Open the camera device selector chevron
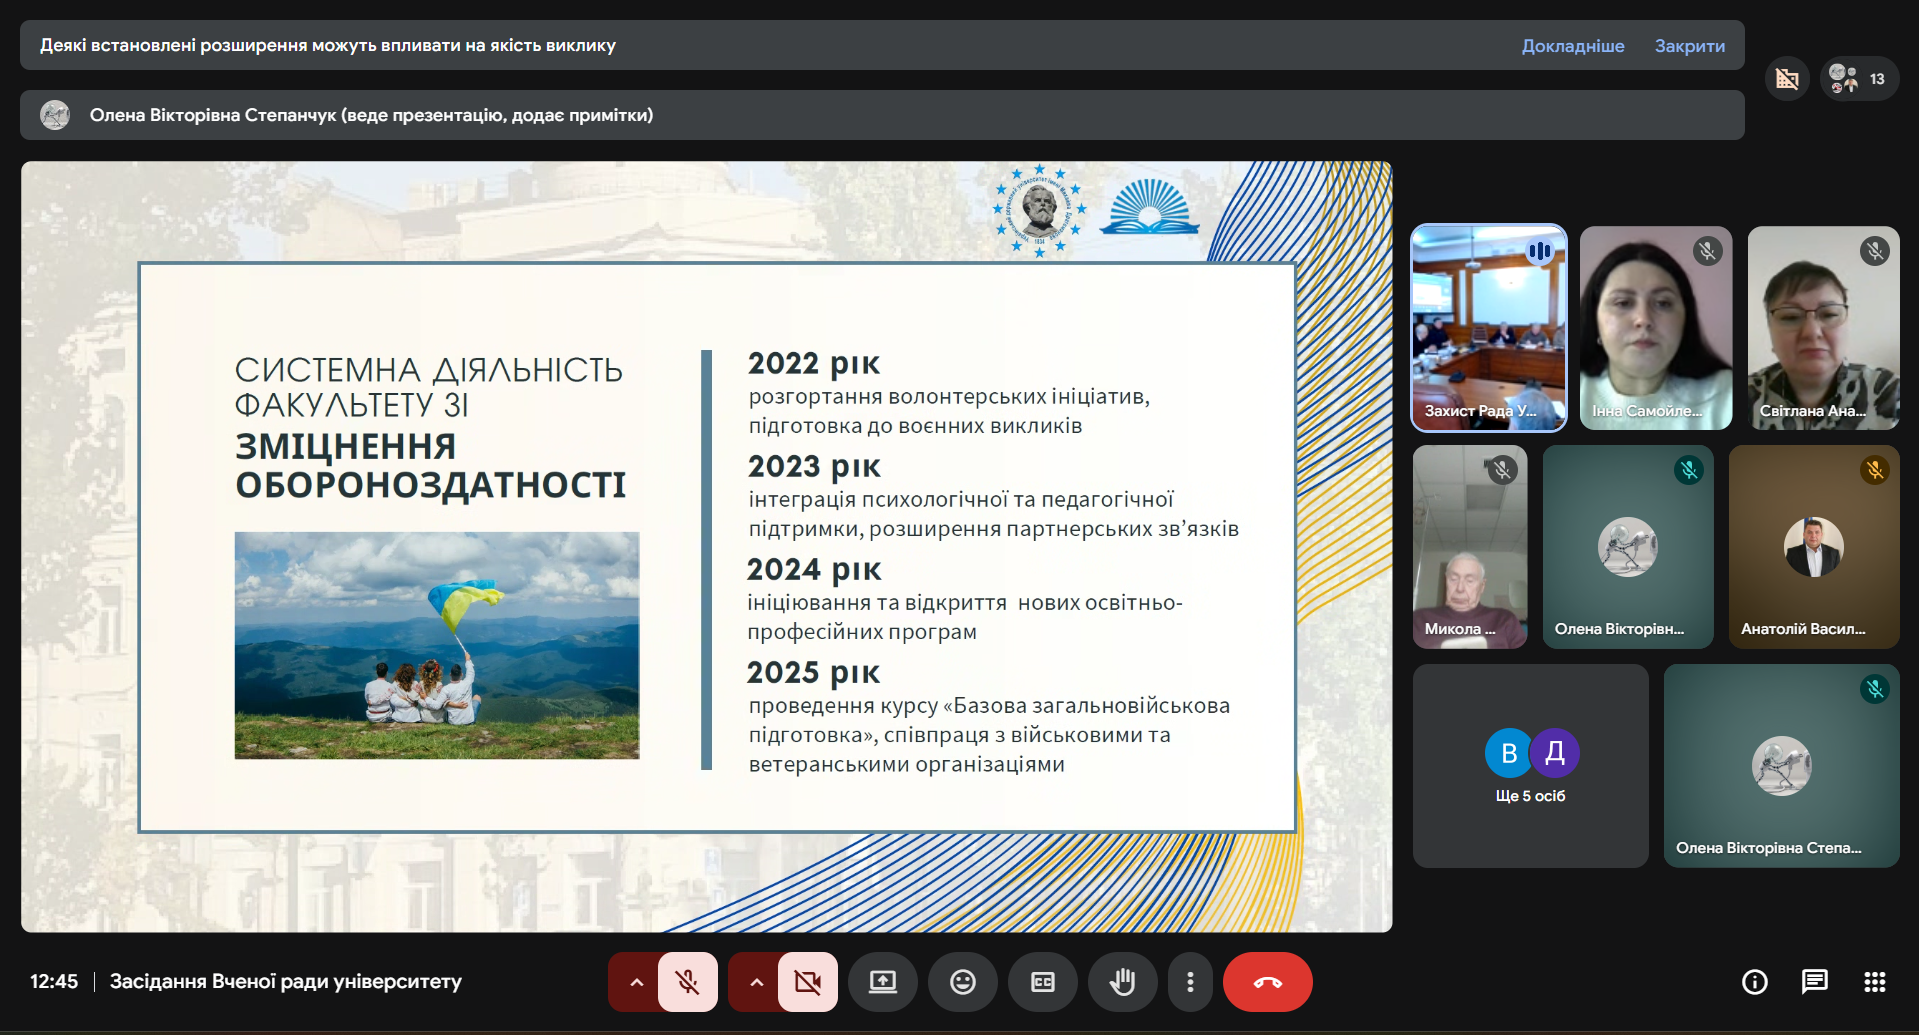Screen dimensions: 1919x1035 (x=755, y=982)
